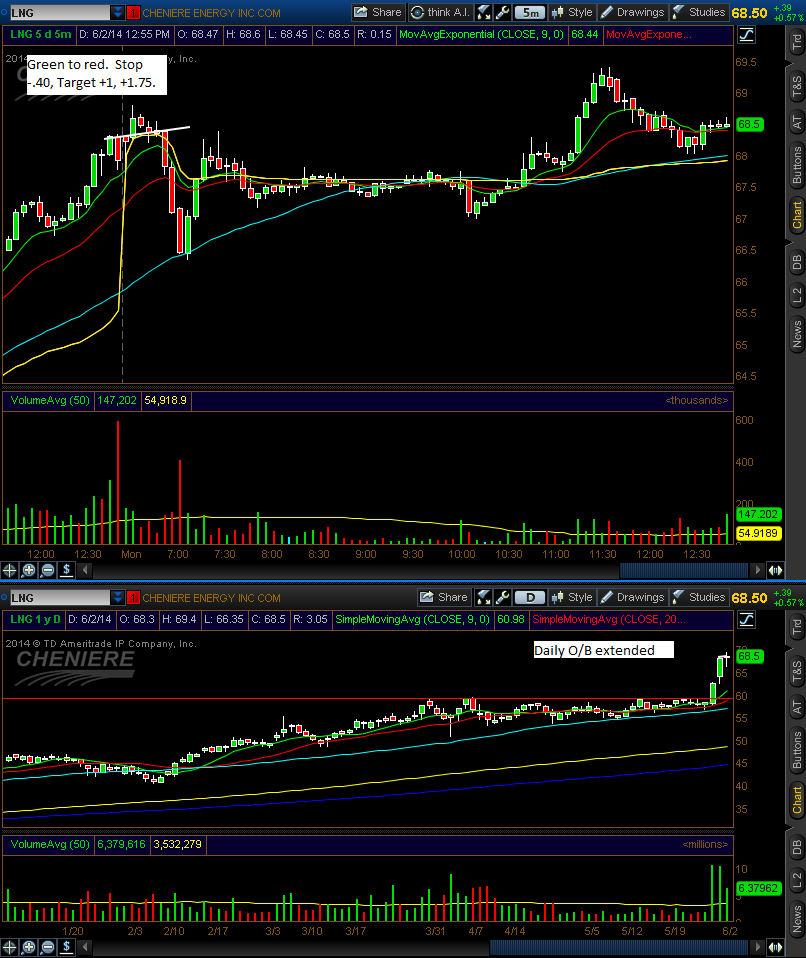The width and height of the screenshot is (806, 958).
Task: Open think A.I. in top chart
Action: click(439, 12)
